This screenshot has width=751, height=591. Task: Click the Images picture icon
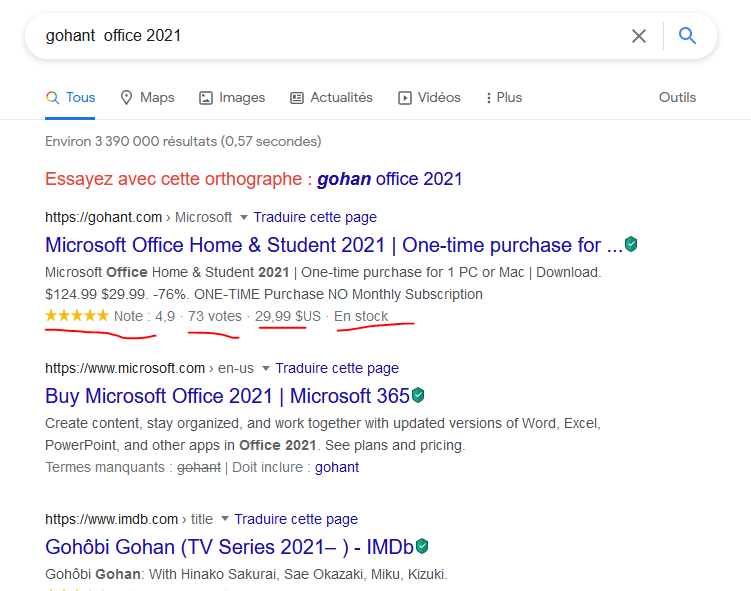click(206, 98)
